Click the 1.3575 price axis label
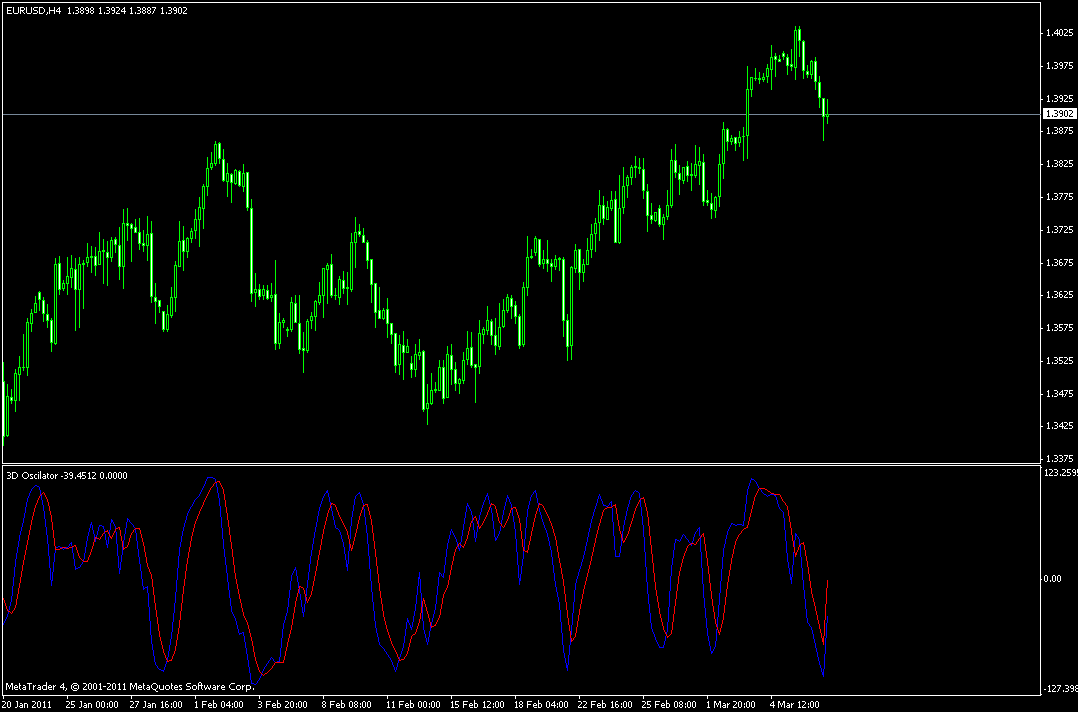Viewport: 1078px width, 712px height. tap(1059, 328)
